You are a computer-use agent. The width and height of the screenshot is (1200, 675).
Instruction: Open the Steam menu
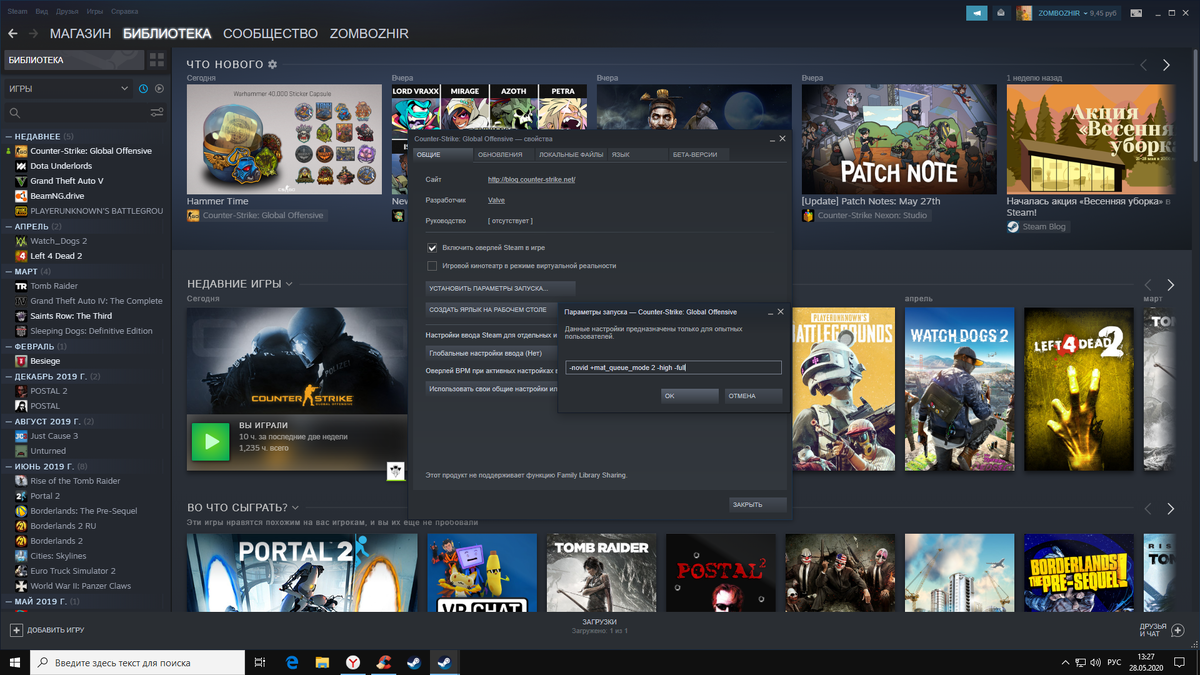[x=17, y=11]
